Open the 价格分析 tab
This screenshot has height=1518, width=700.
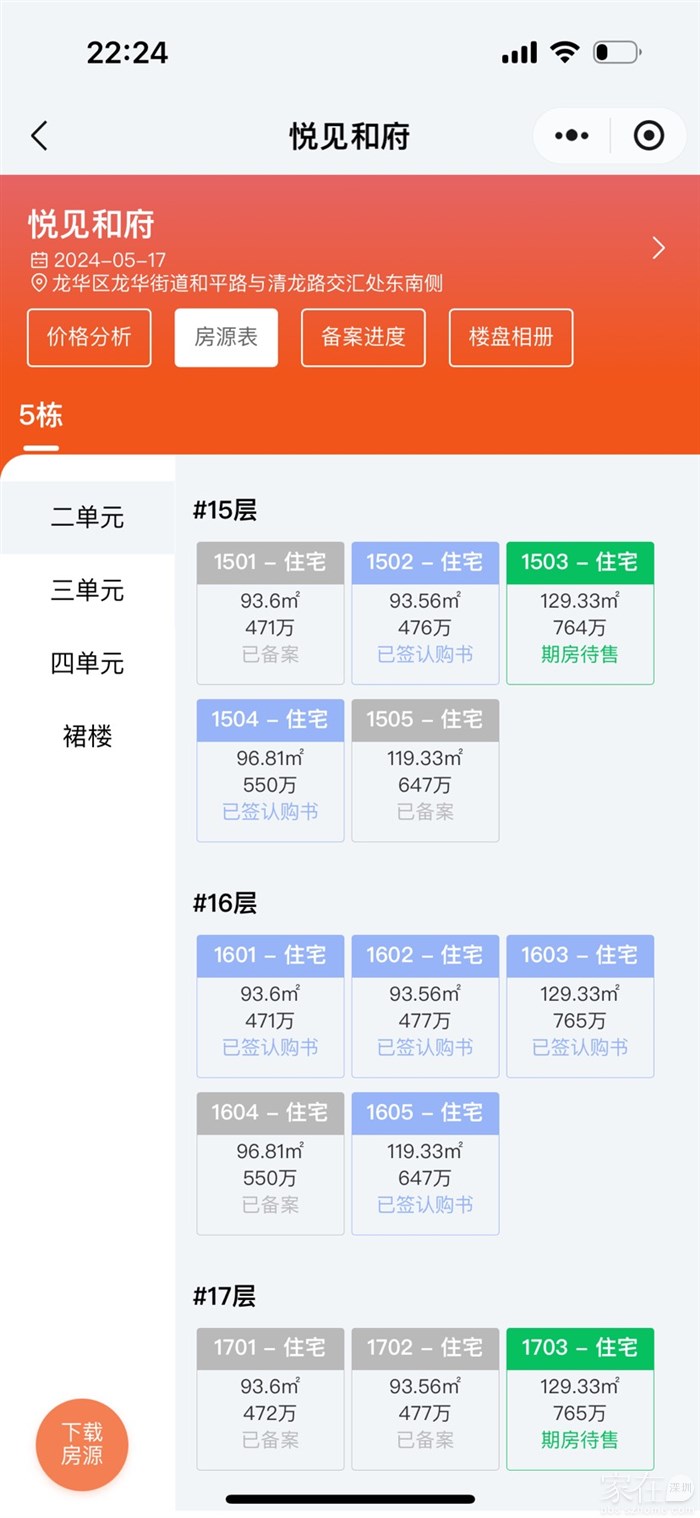coord(89,337)
